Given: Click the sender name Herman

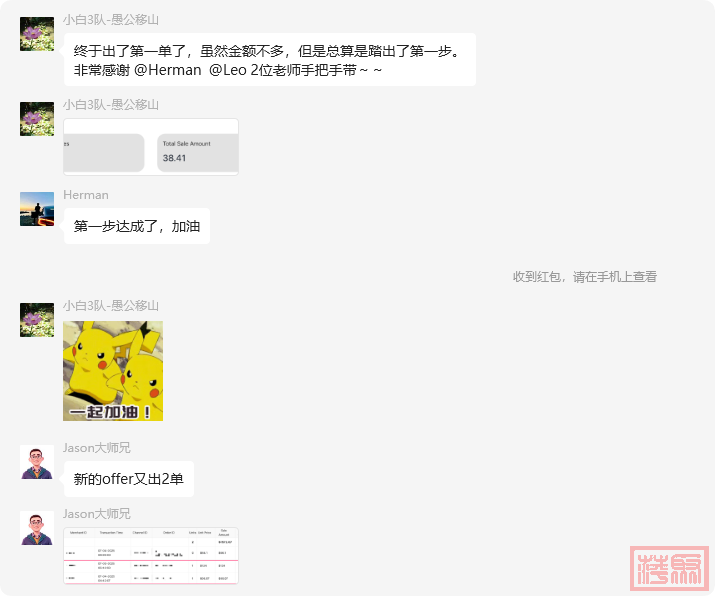Looking at the screenshot, I should 86,195.
